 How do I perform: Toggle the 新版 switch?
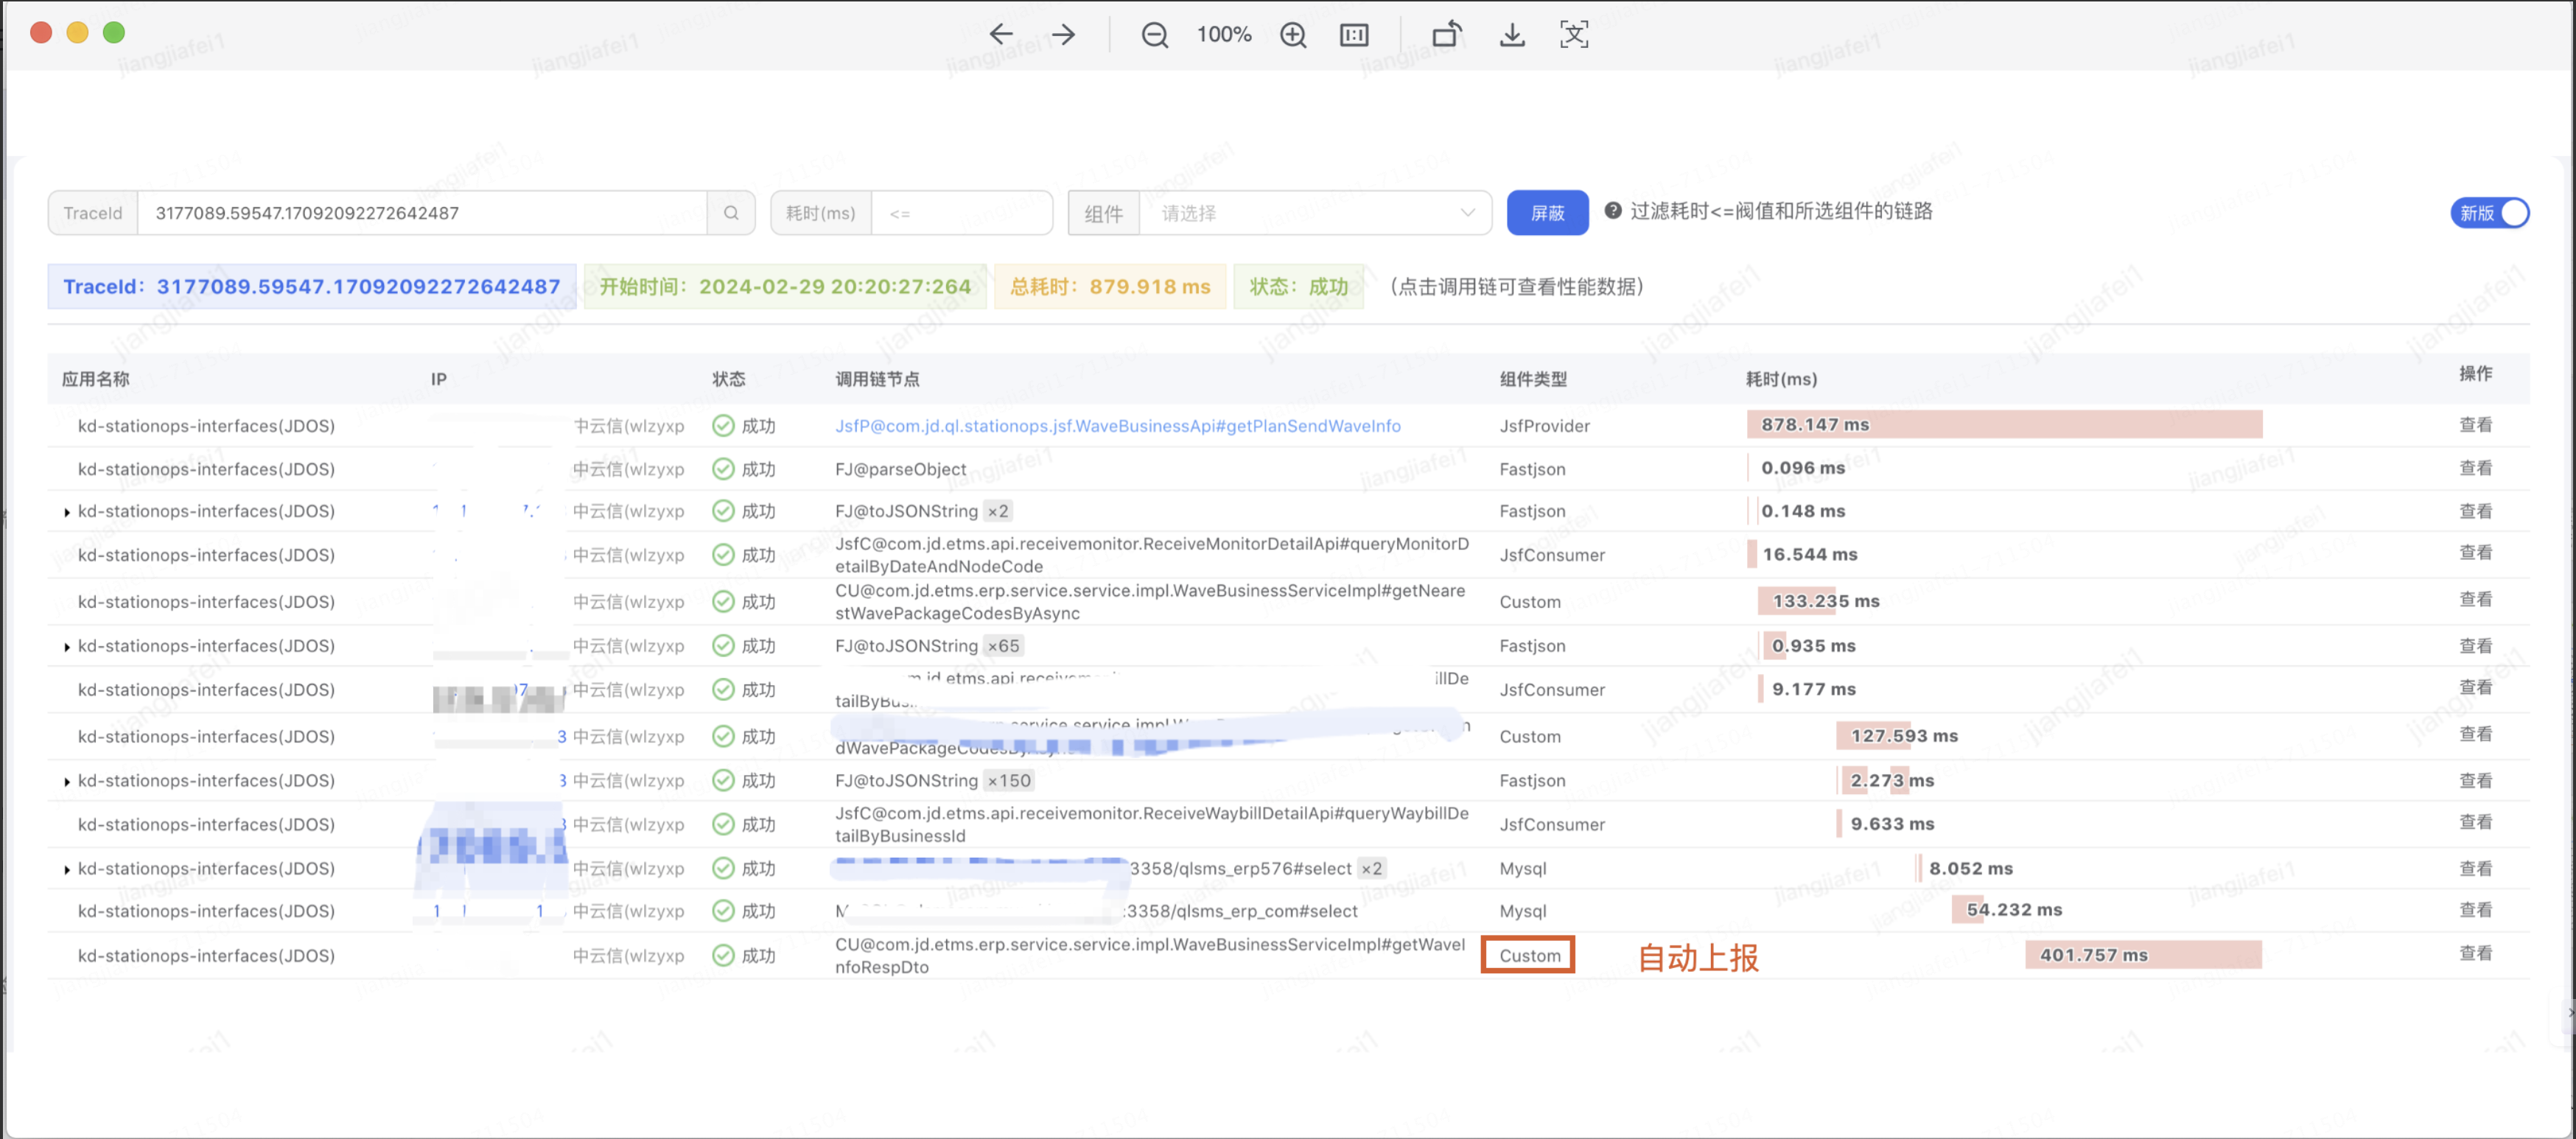2489,213
